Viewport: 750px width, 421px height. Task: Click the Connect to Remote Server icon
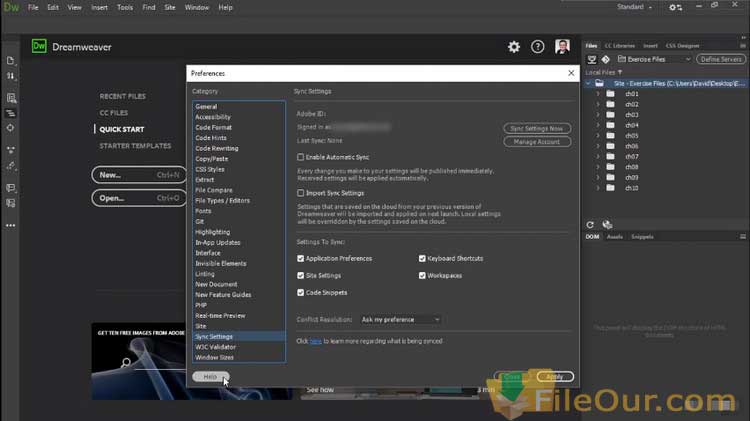pos(592,59)
